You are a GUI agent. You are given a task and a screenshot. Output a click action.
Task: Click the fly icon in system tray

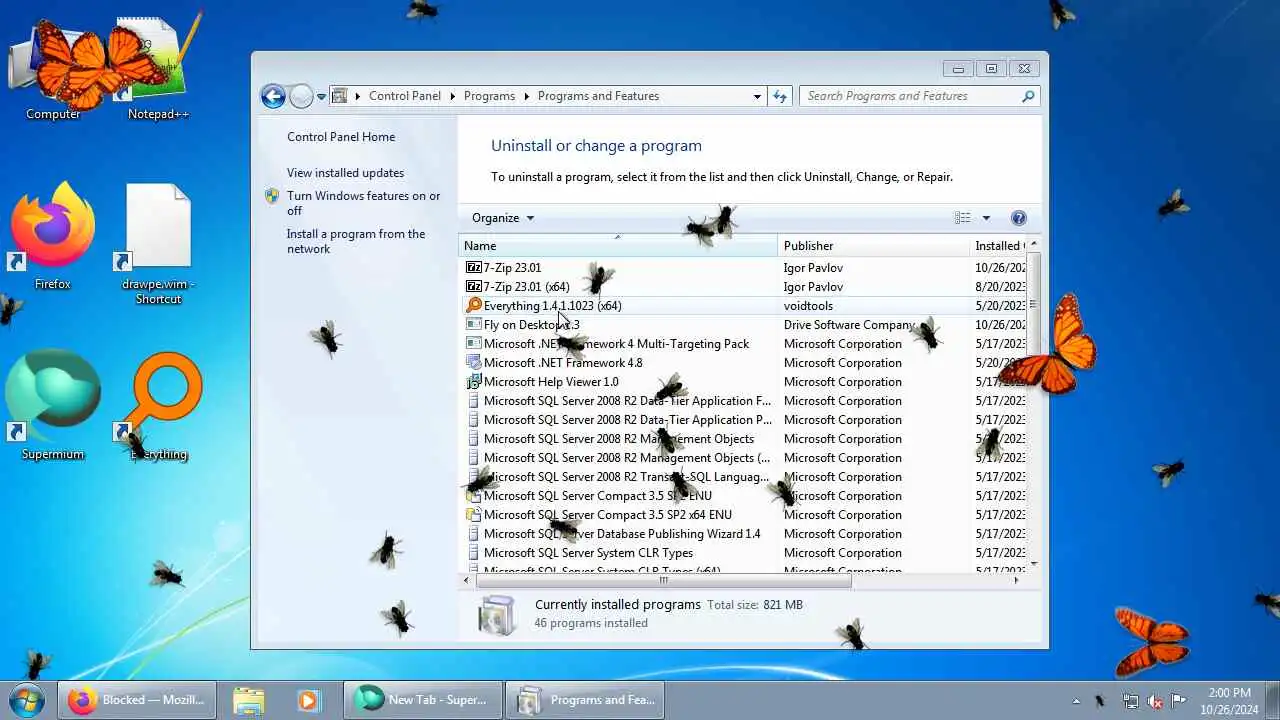click(x=1101, y=701)
